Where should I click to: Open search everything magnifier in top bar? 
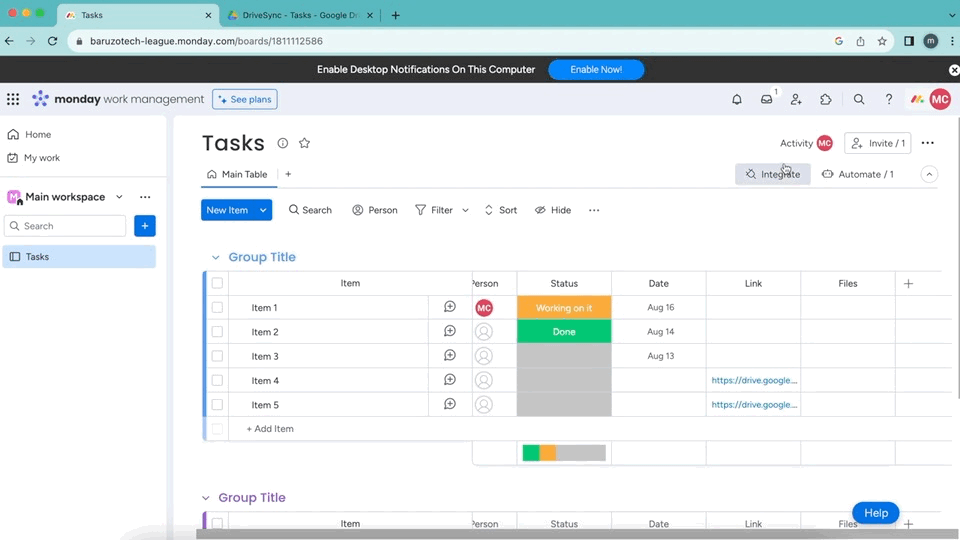(x=859, y=99)
